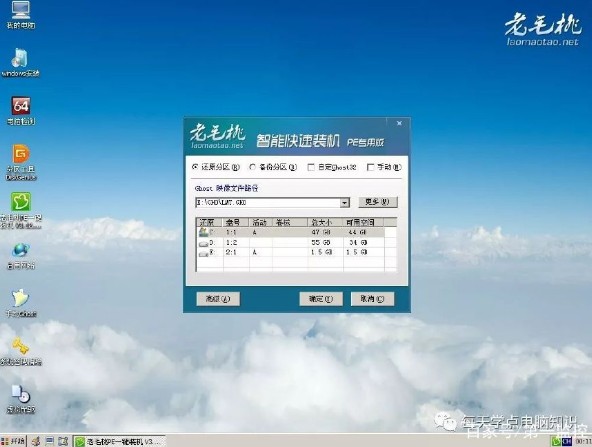The image size is (592, 447).
Task: Open the green 老毛桃 one-key install icon
Action: pos(21,210)
